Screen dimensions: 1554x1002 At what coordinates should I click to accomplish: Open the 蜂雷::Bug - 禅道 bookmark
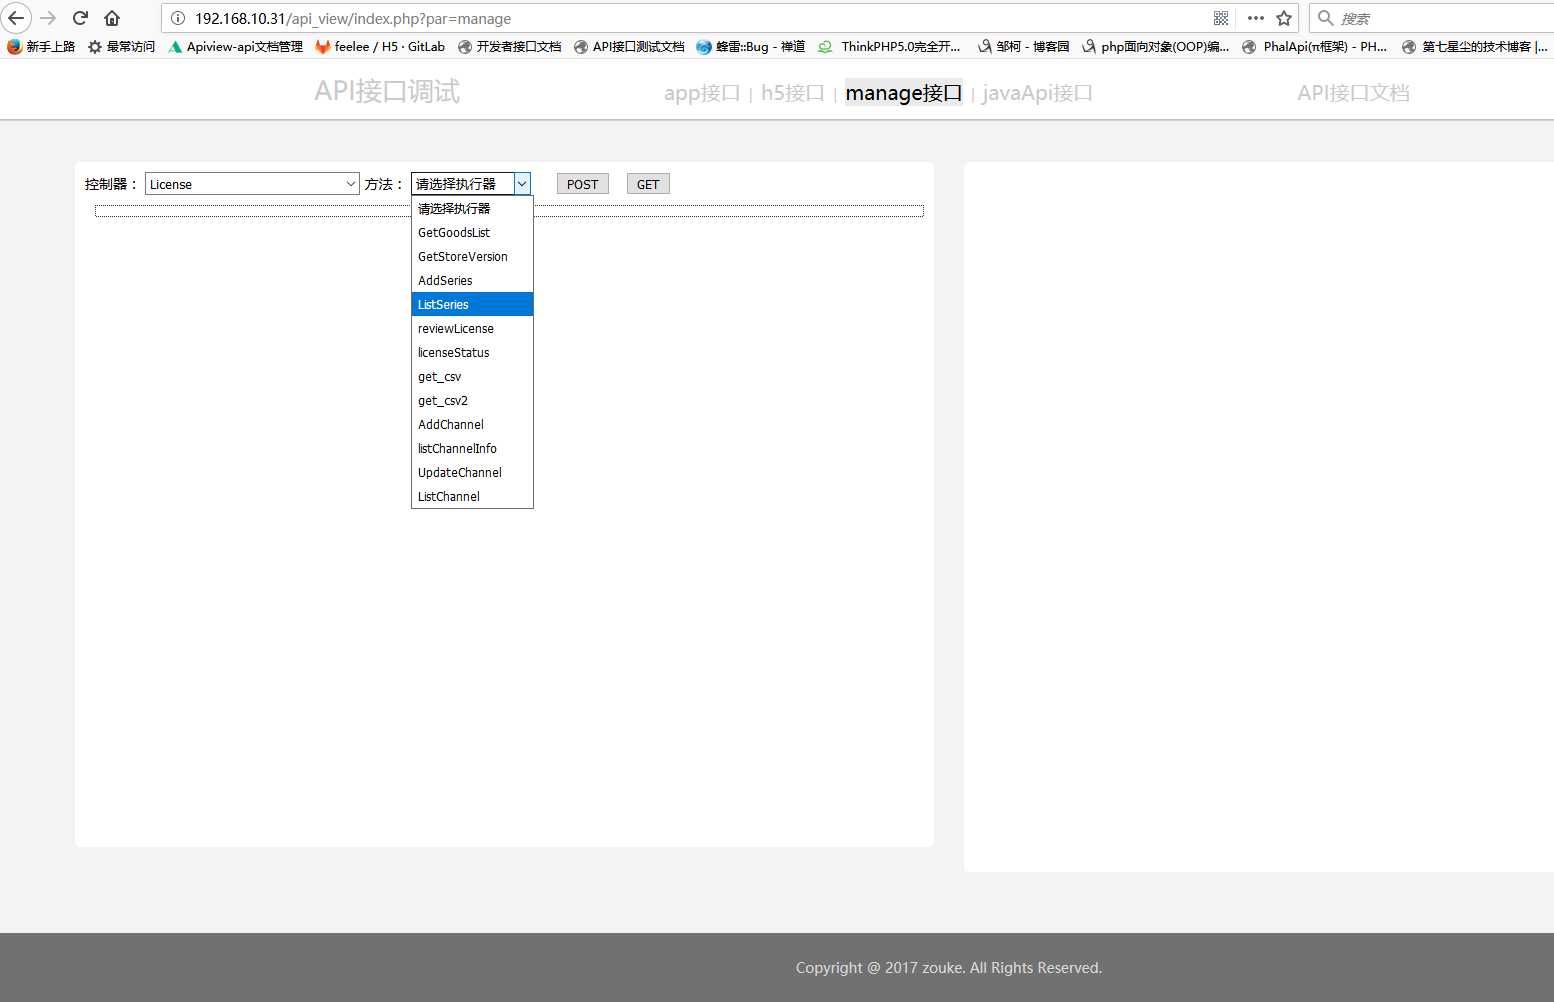751,46
